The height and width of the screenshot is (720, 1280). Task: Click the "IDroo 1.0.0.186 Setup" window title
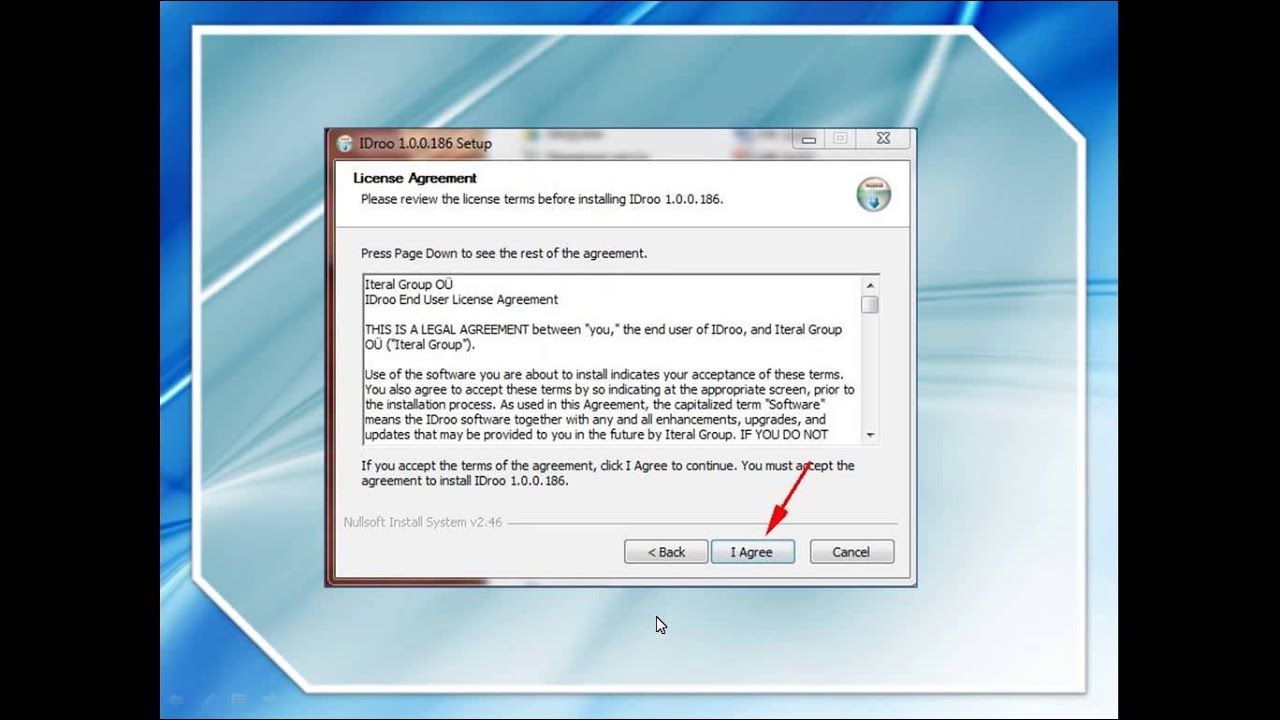click(425, 143)
